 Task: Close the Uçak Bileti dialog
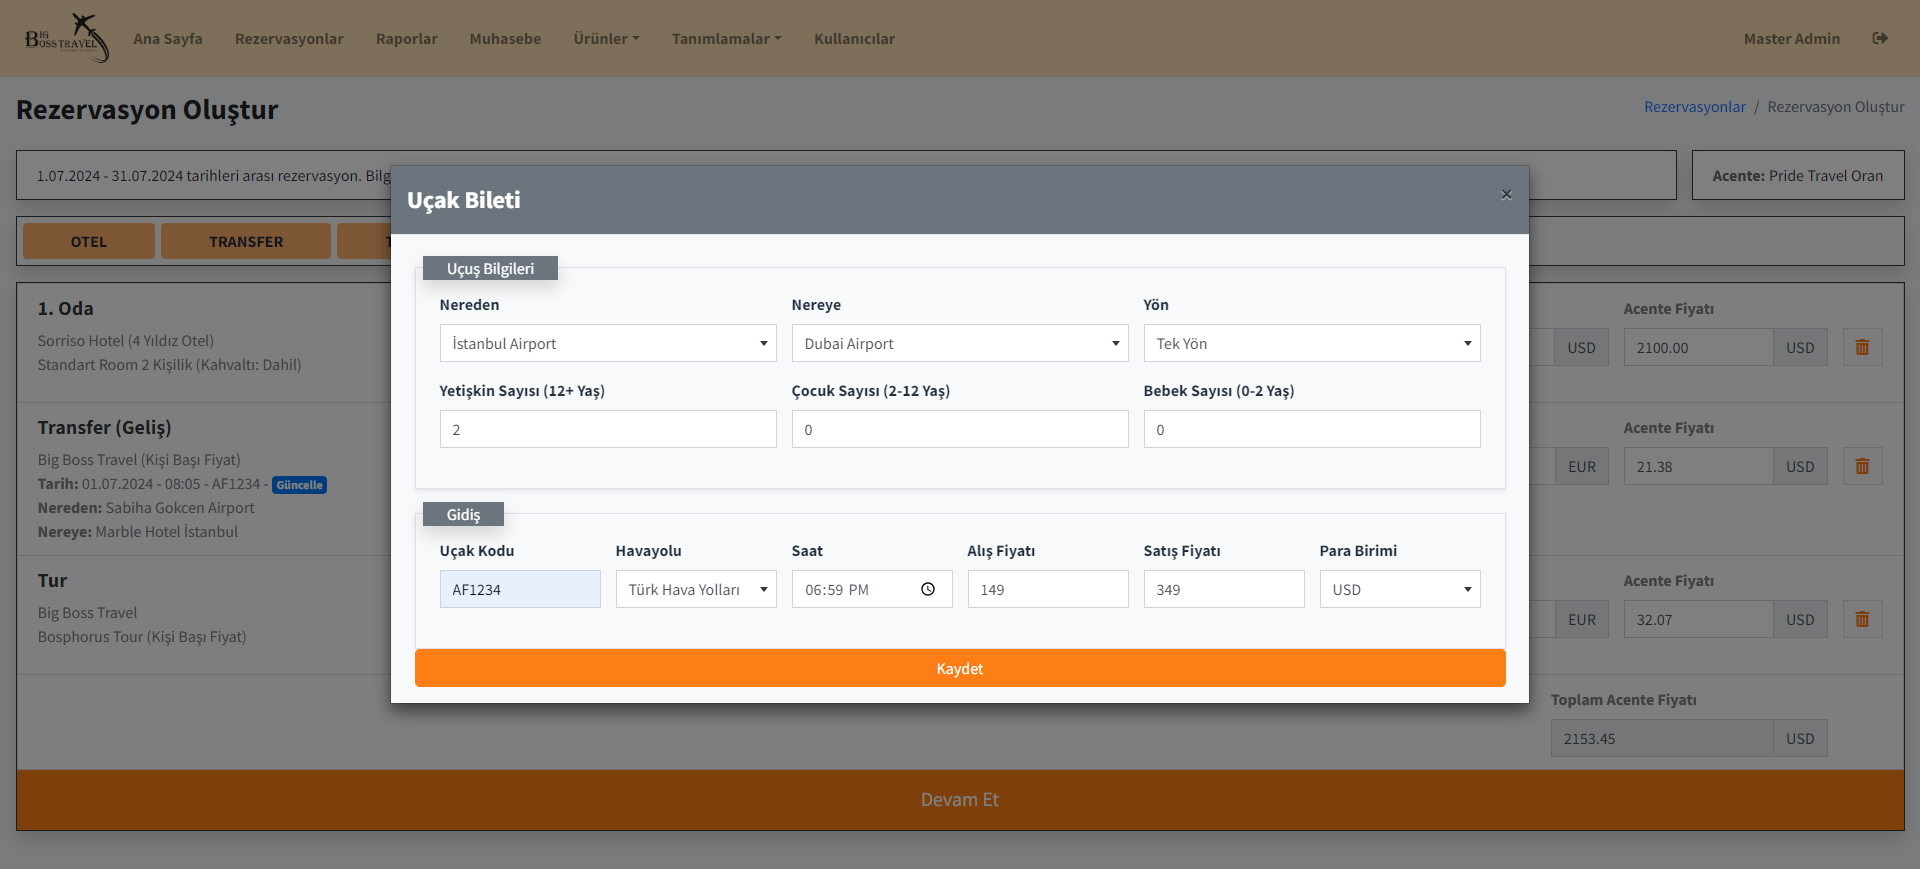point(1506,194)
